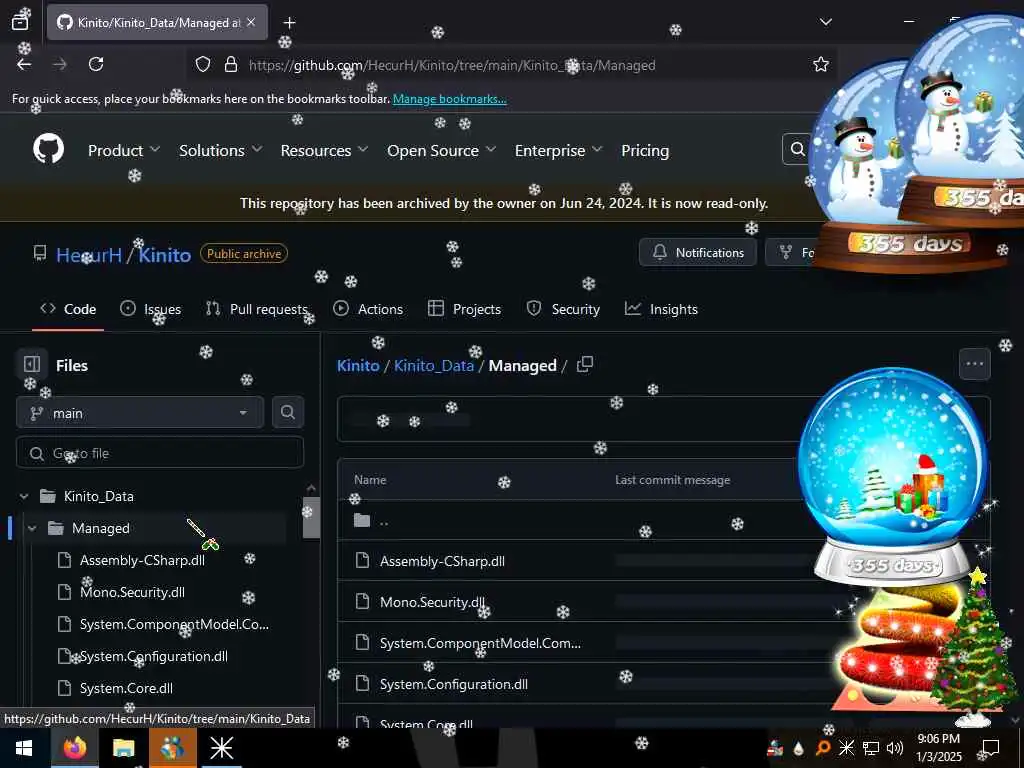Open the volume speaker tray icon
Screen dimensions: 1024x768
tap(895, 748)
